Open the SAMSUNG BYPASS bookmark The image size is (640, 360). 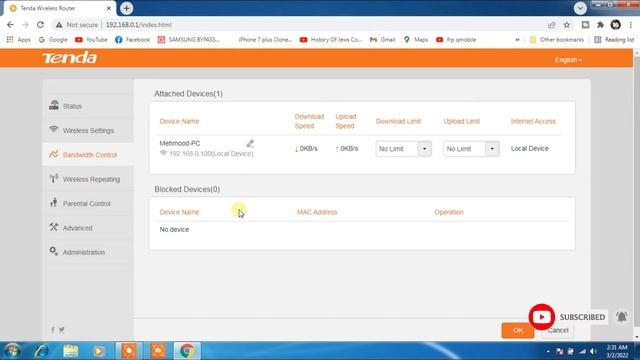pyautogui.click(x=189, y=40)
